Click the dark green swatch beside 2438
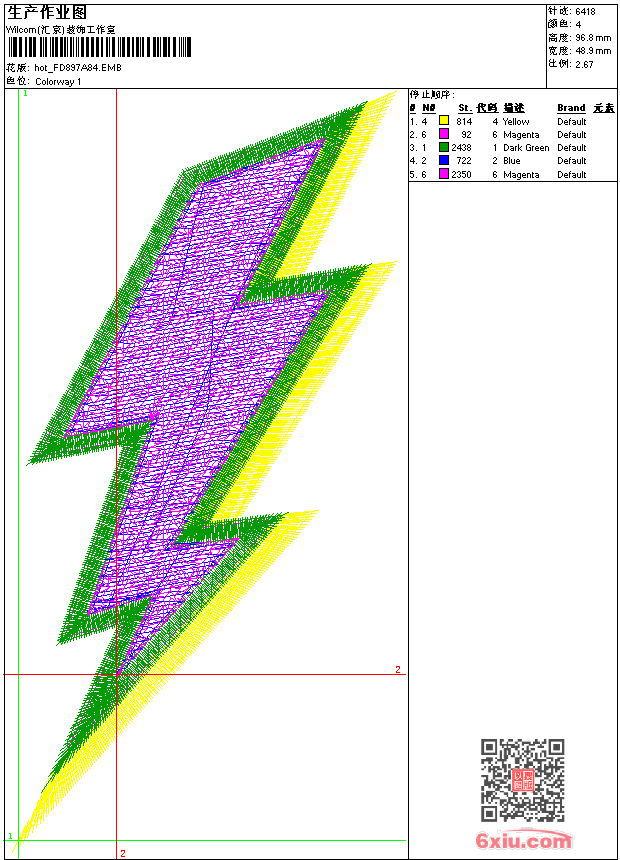Screen dimensions: 620x860 tap(444, 147)
